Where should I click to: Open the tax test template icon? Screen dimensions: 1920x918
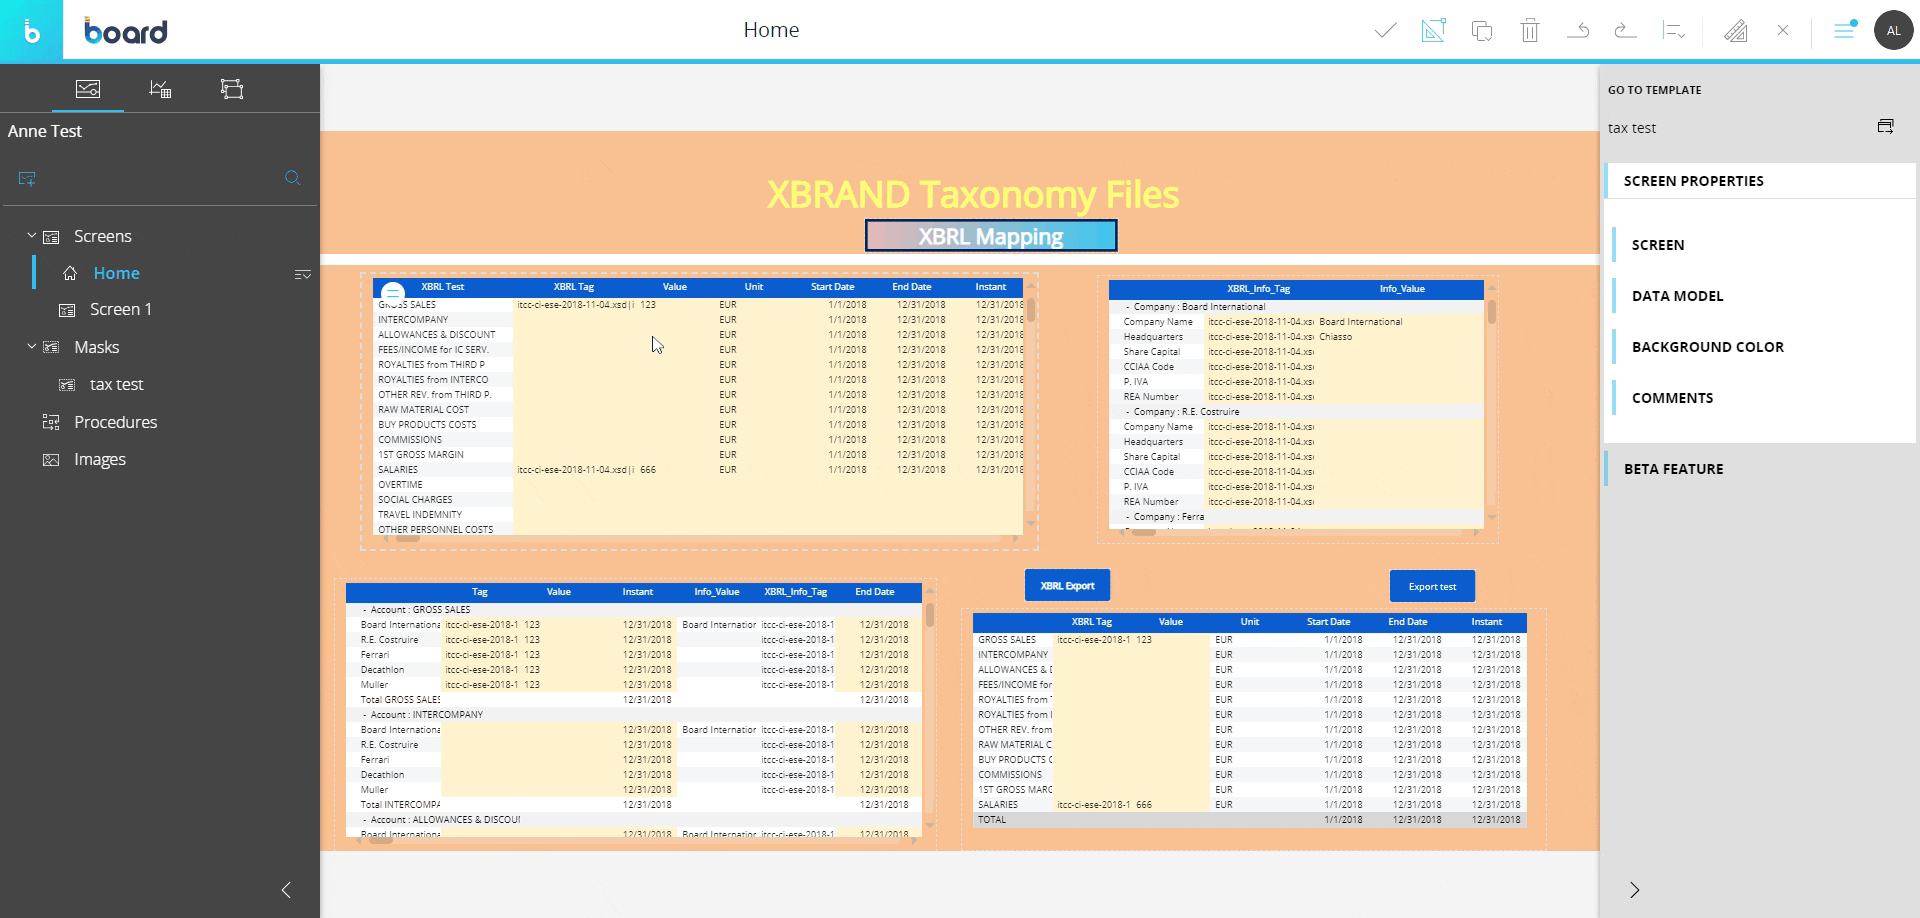[x=1885, y=127]
